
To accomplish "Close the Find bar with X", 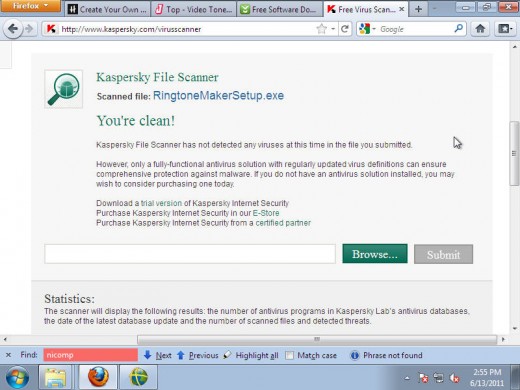I will 9,355.
